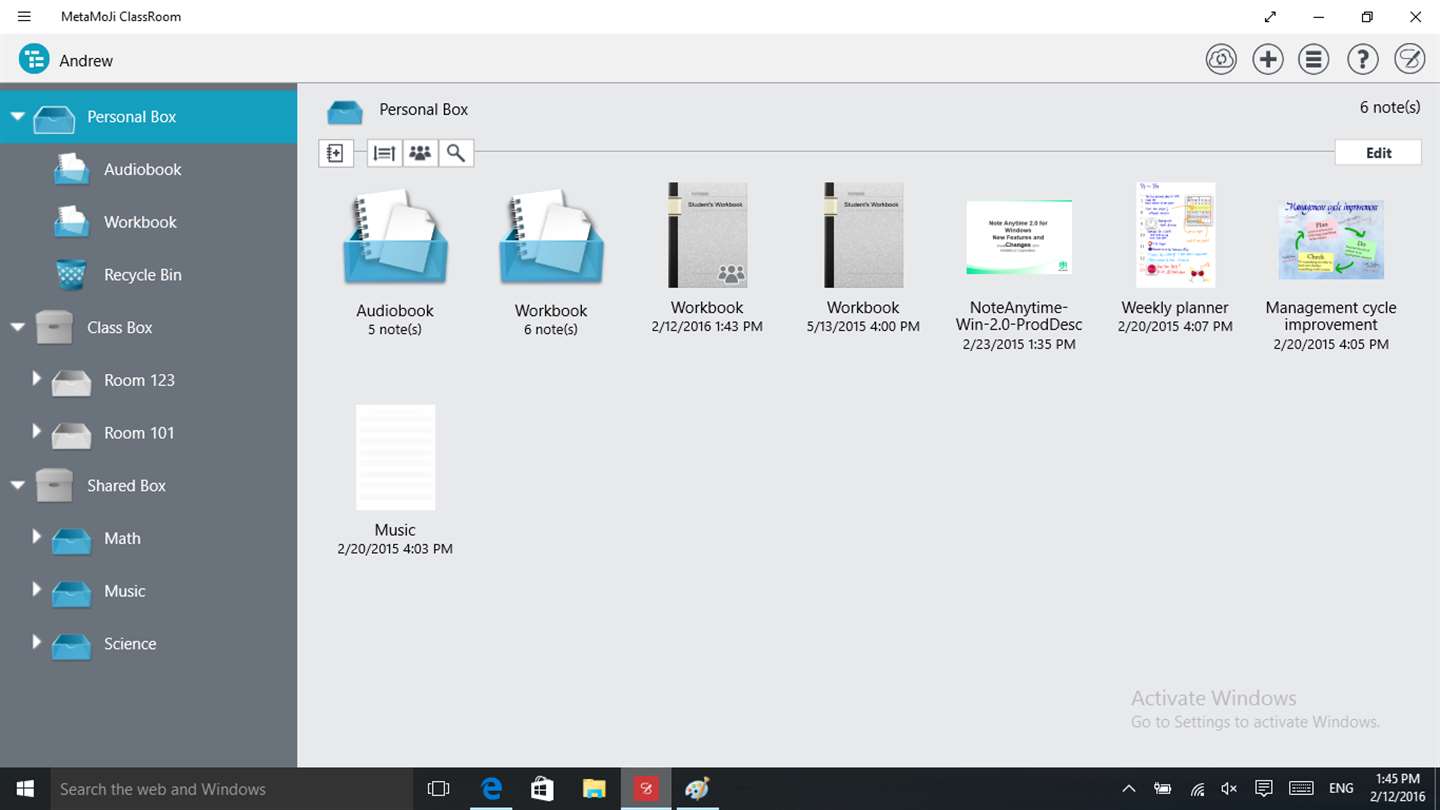The height and width of the screenshot is (810, 1440).
Task: Expand Room 101 arrow
Action: click(36, 431)
